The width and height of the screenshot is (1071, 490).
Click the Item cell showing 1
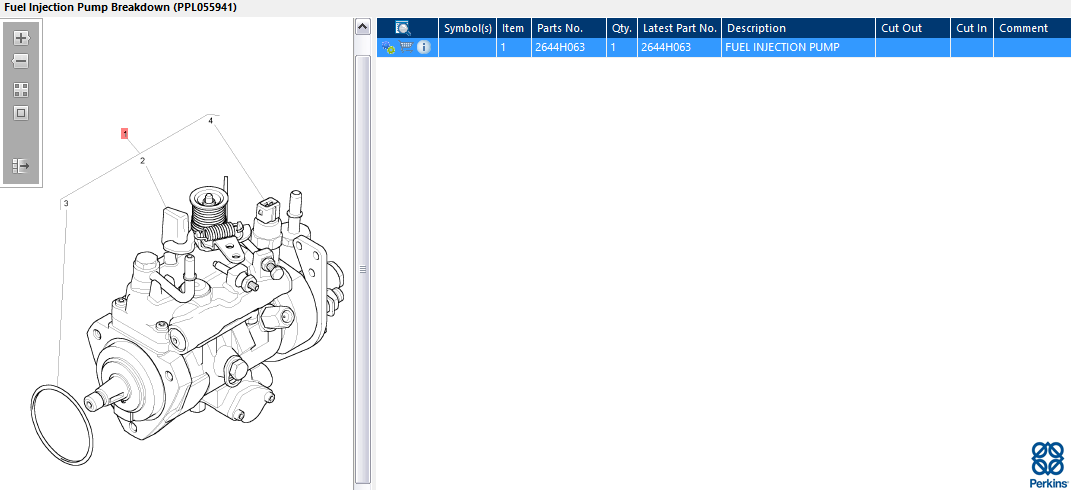[x=514, y=47]
